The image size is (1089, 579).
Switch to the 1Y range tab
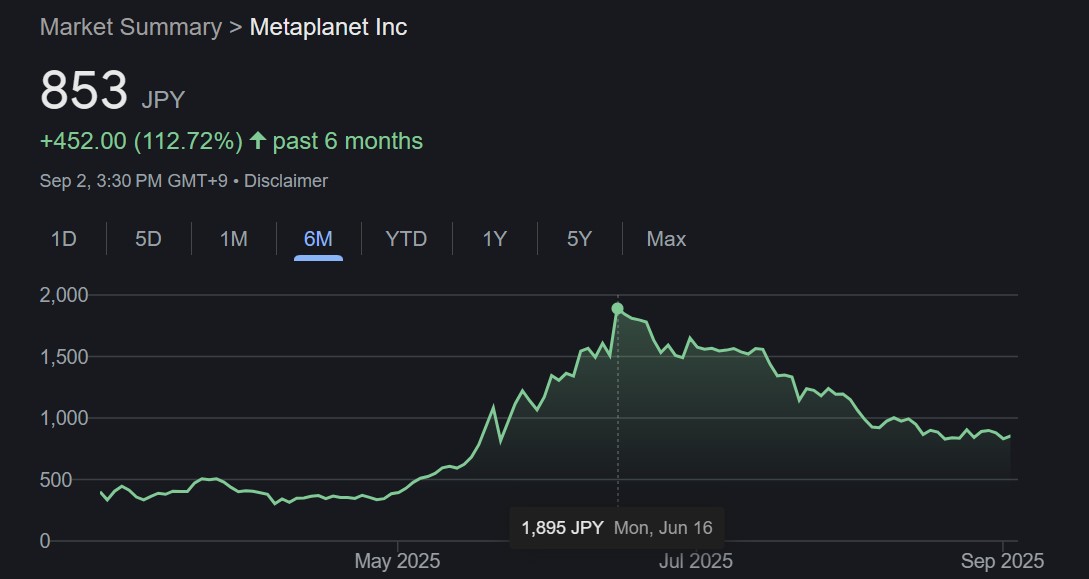point(494,239)
